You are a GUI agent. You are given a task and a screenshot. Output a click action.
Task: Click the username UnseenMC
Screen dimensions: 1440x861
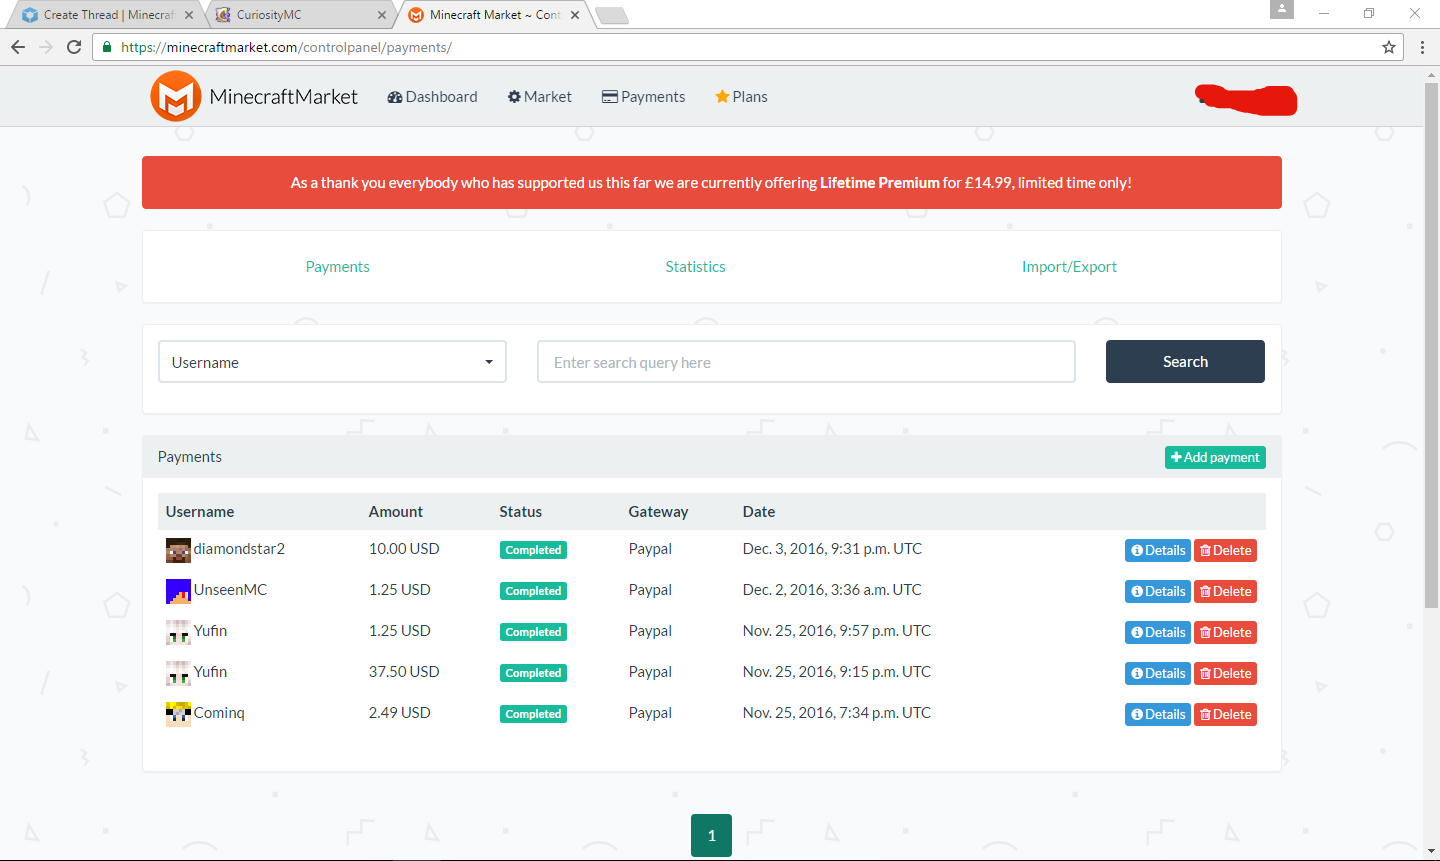coord(230,590)
